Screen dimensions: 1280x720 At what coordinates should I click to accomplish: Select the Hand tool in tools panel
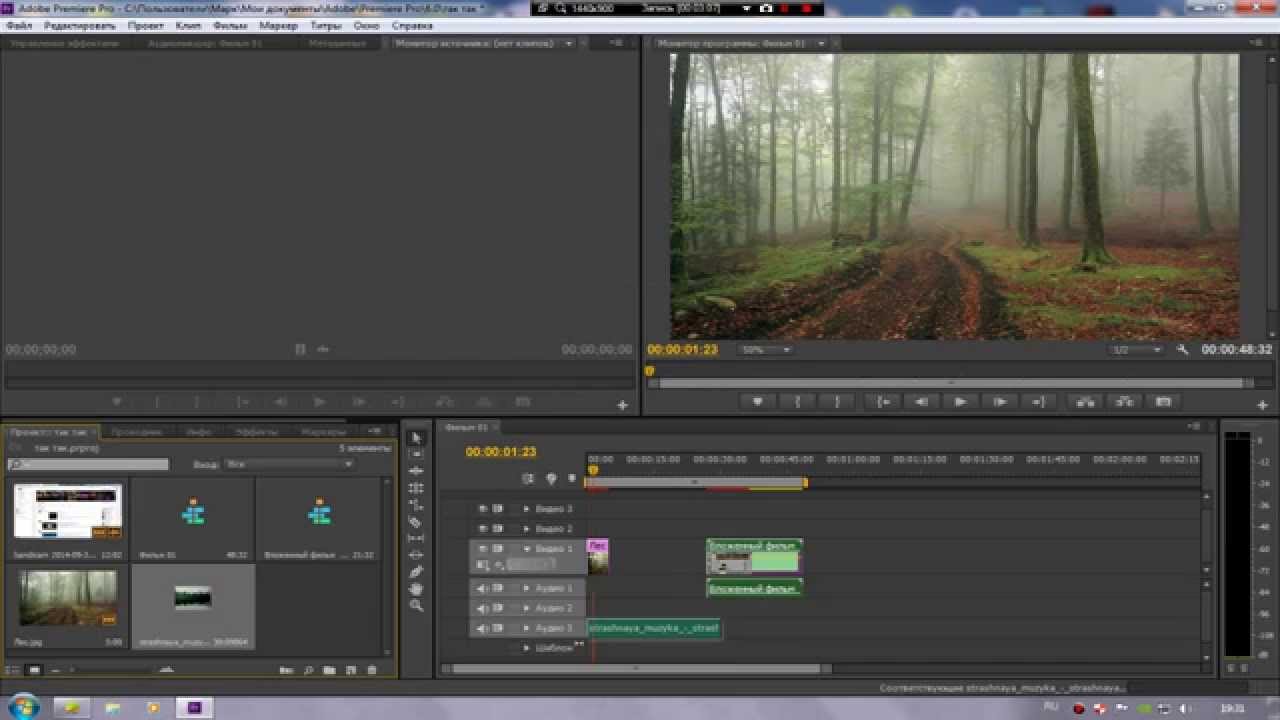(417, 589)
